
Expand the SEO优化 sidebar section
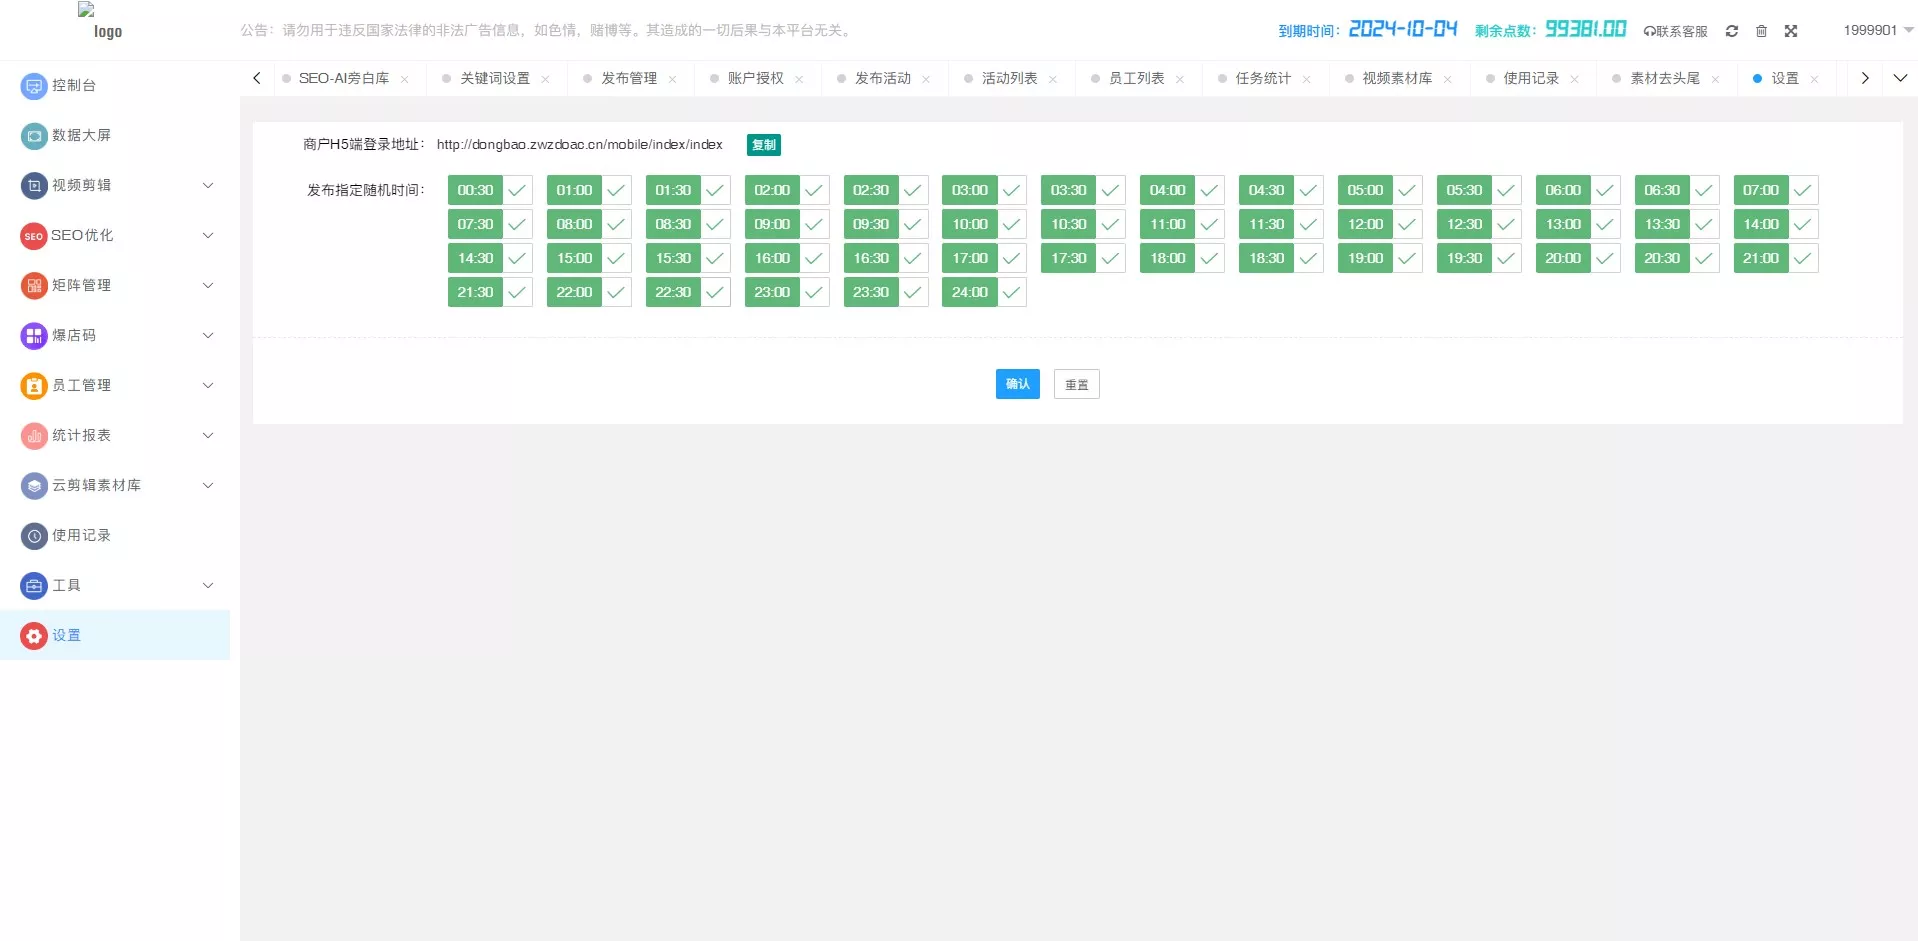tap(208, 235)
